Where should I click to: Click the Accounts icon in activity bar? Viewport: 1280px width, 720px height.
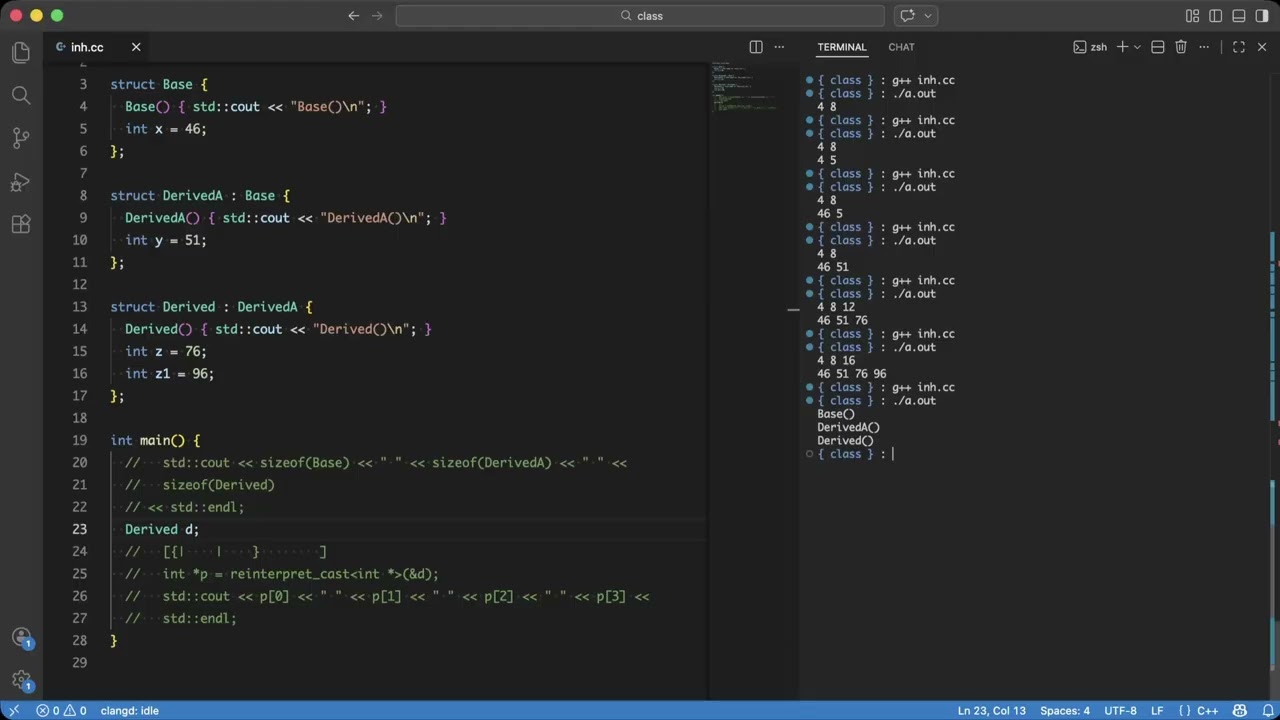(21, 638)
